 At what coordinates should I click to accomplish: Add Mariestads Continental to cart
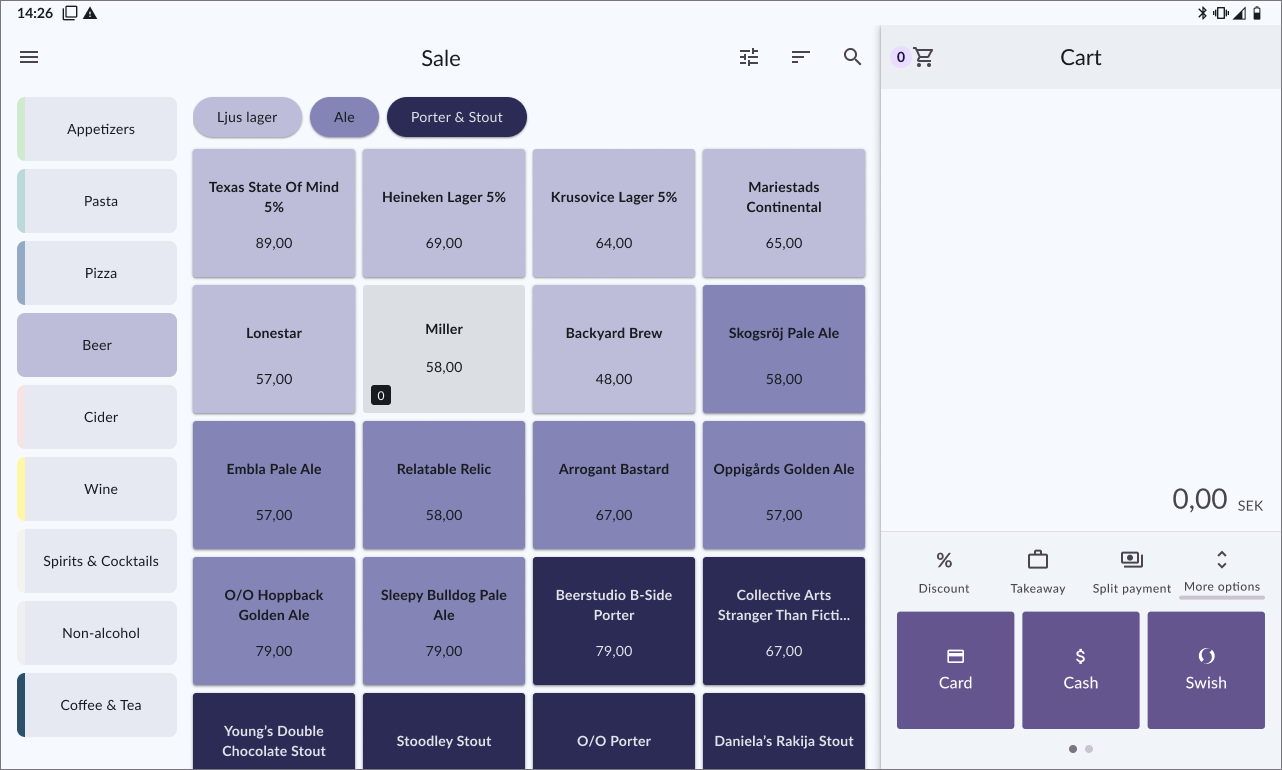(x=784, y=213)
